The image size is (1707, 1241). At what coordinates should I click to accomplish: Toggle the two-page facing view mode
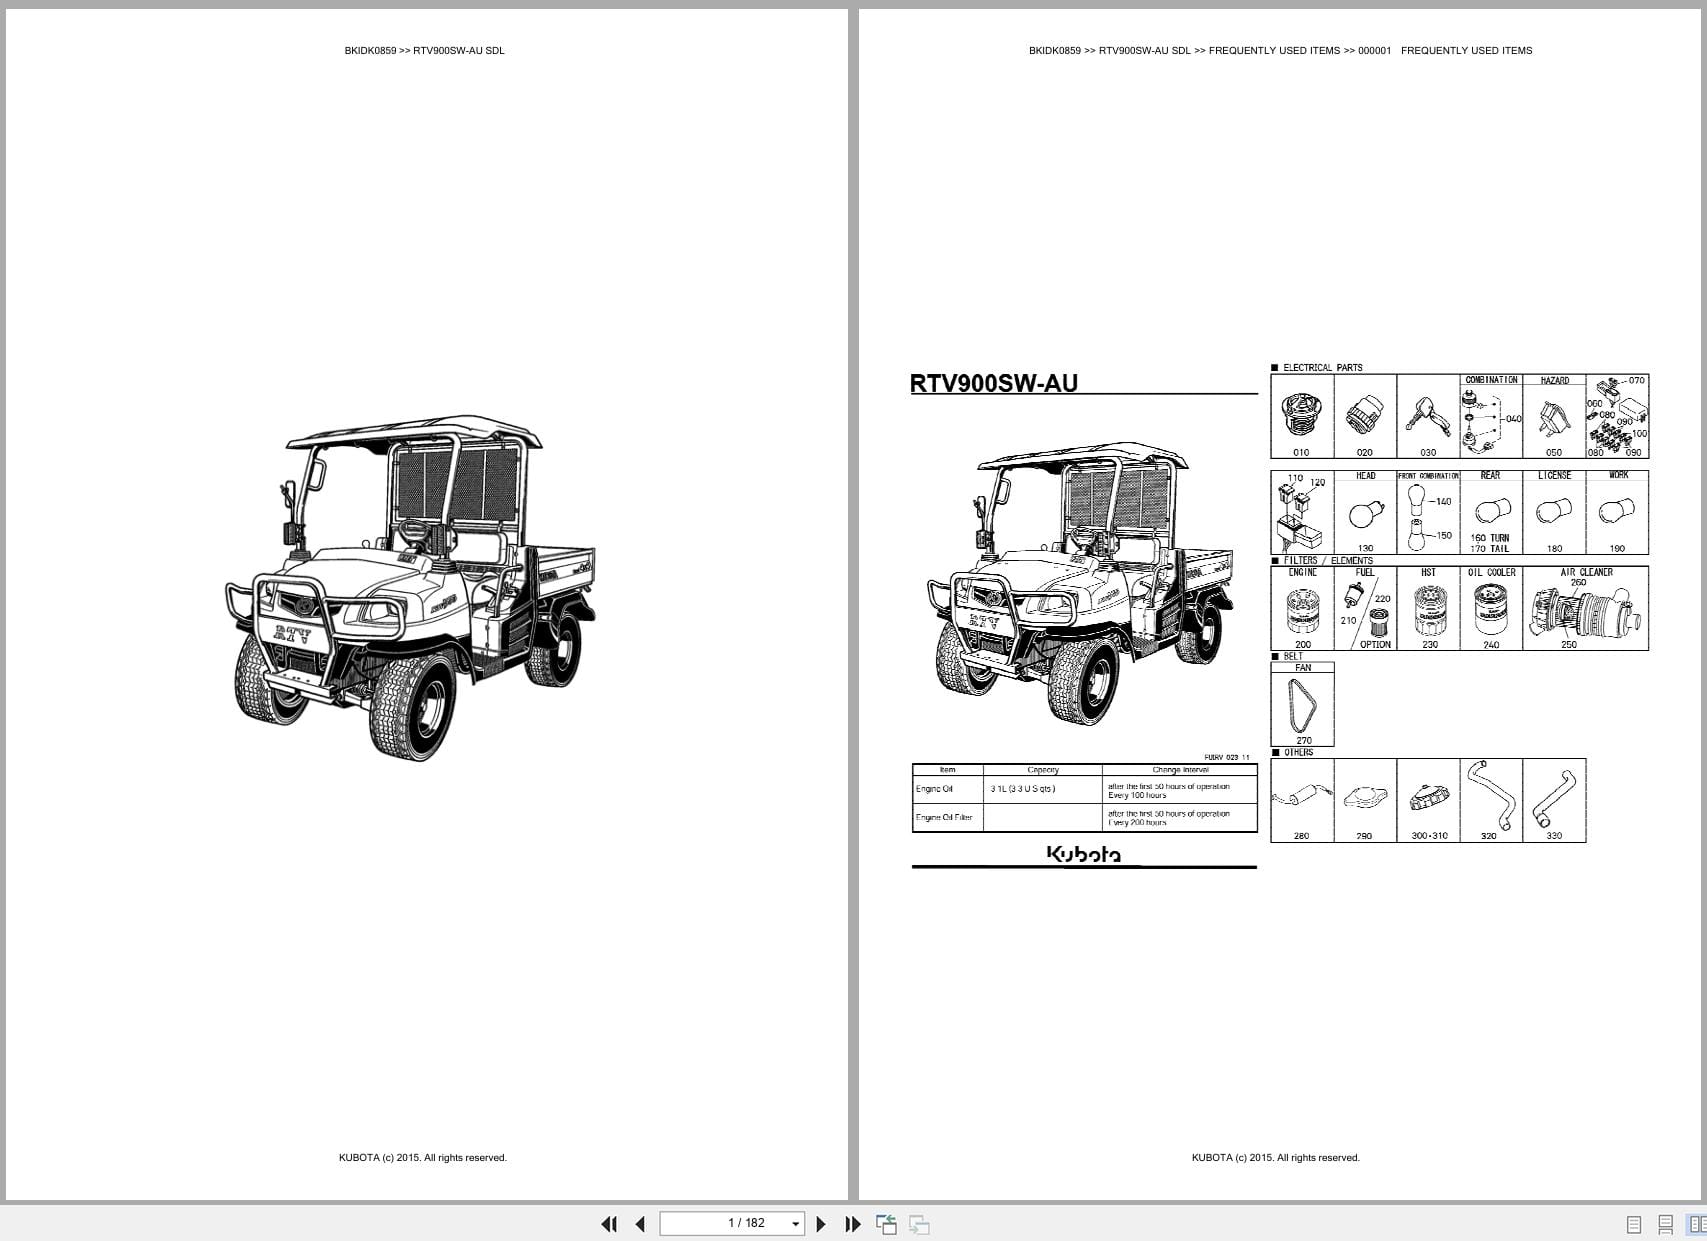[x=1697, y=1224]
